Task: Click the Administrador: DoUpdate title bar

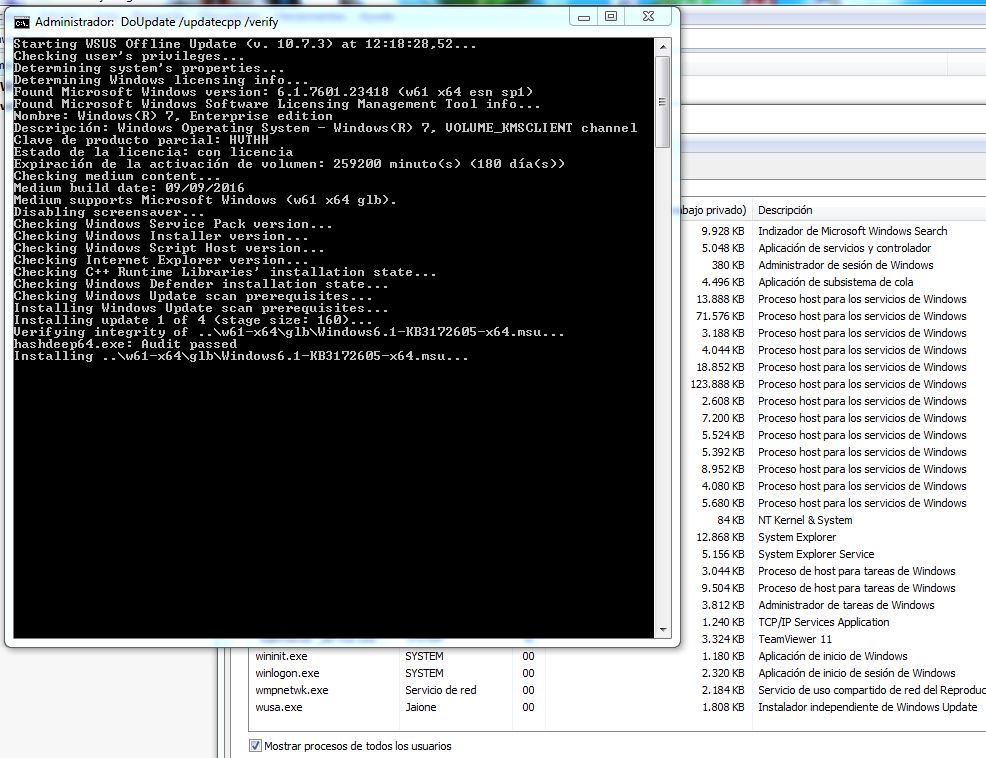Action: click(x=300, y=20)
